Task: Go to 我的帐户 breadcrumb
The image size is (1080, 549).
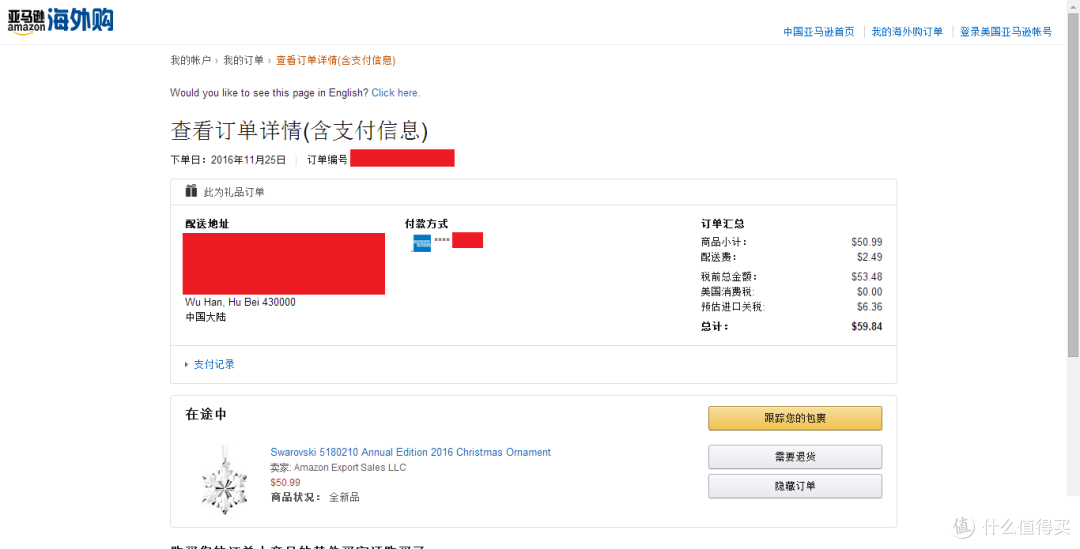Action: point(191,61)
